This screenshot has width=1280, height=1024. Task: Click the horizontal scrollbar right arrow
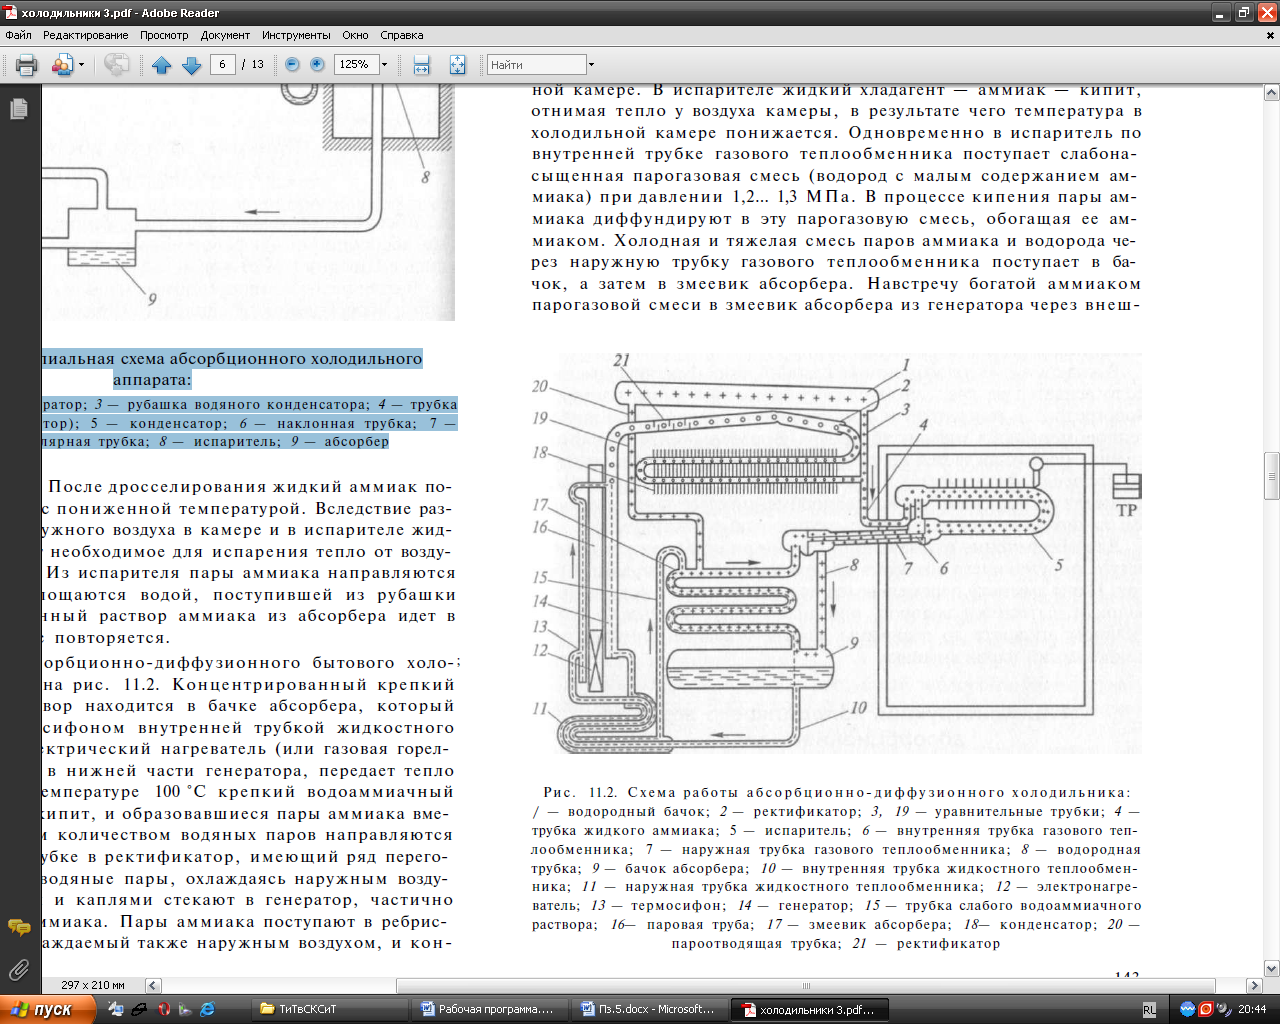(x=1254, y=985)
